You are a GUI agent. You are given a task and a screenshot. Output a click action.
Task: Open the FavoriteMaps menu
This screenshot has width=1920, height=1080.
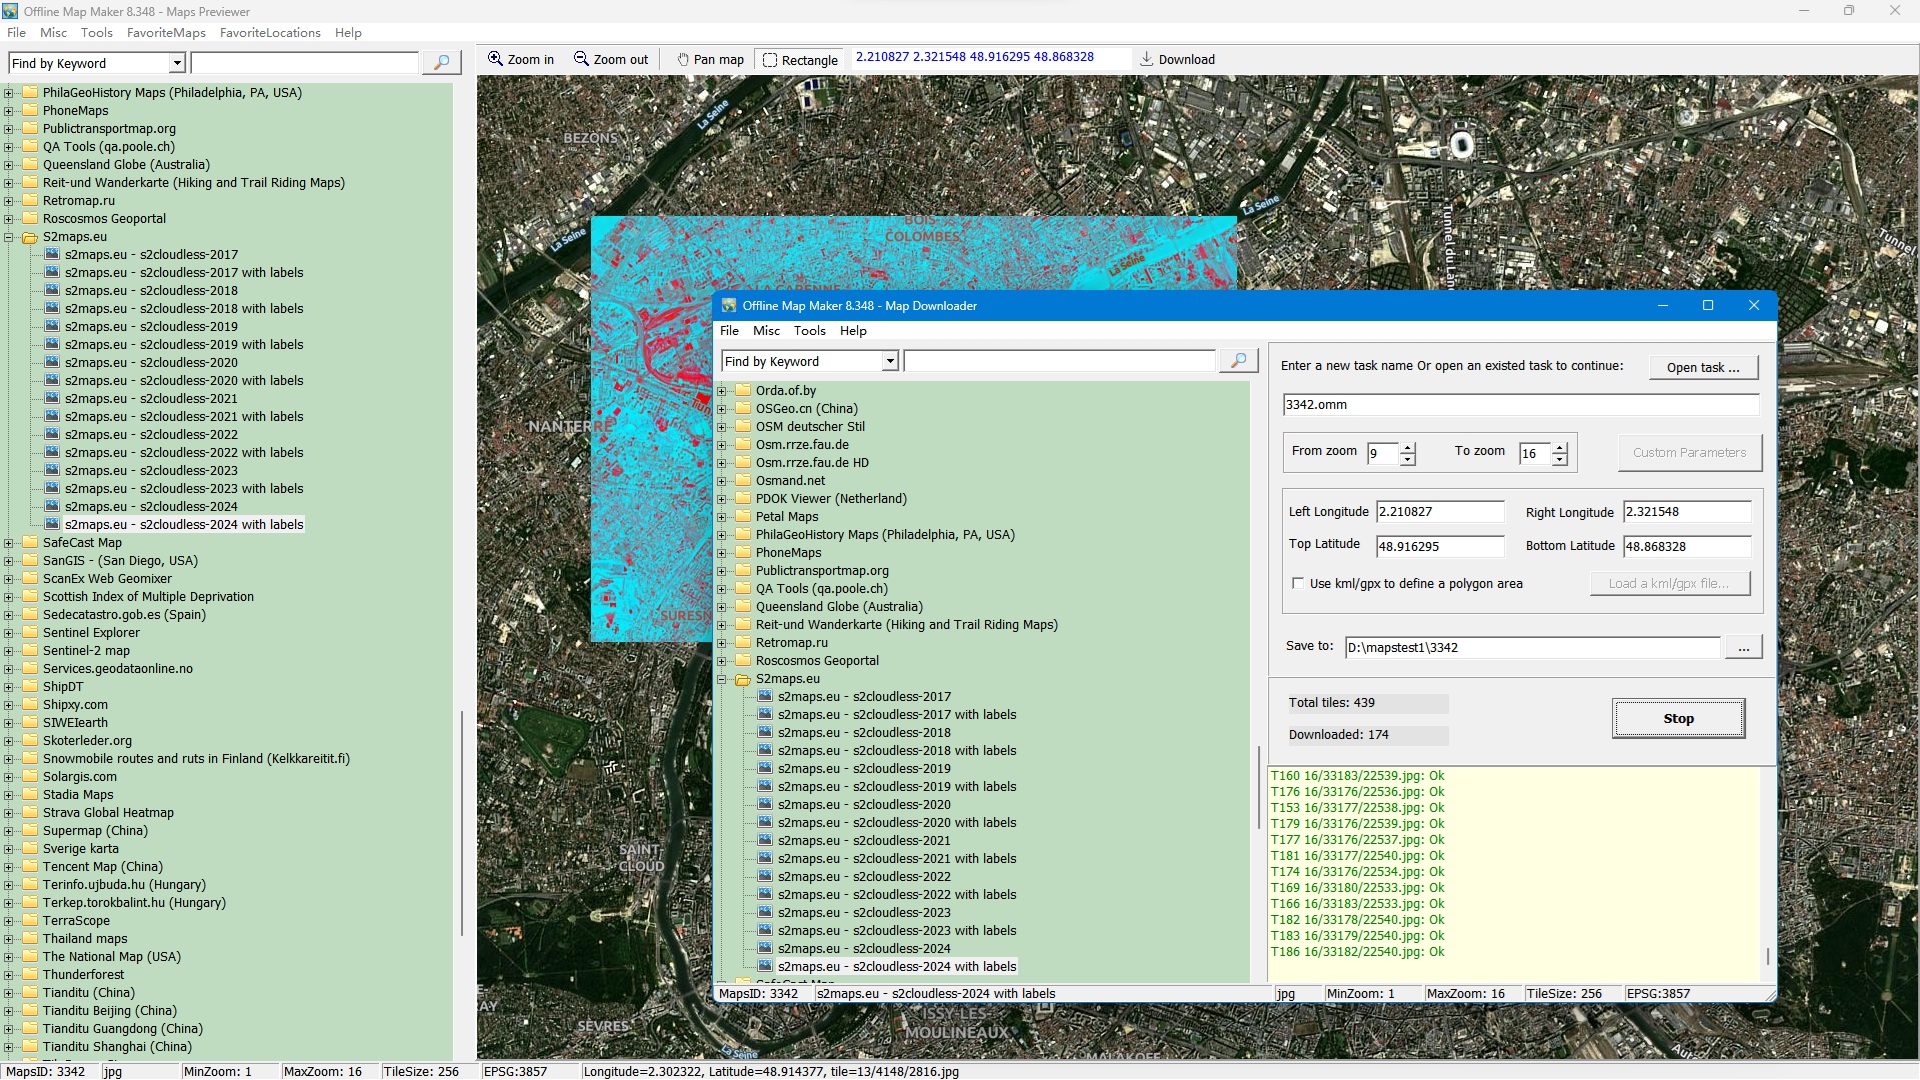166,33
